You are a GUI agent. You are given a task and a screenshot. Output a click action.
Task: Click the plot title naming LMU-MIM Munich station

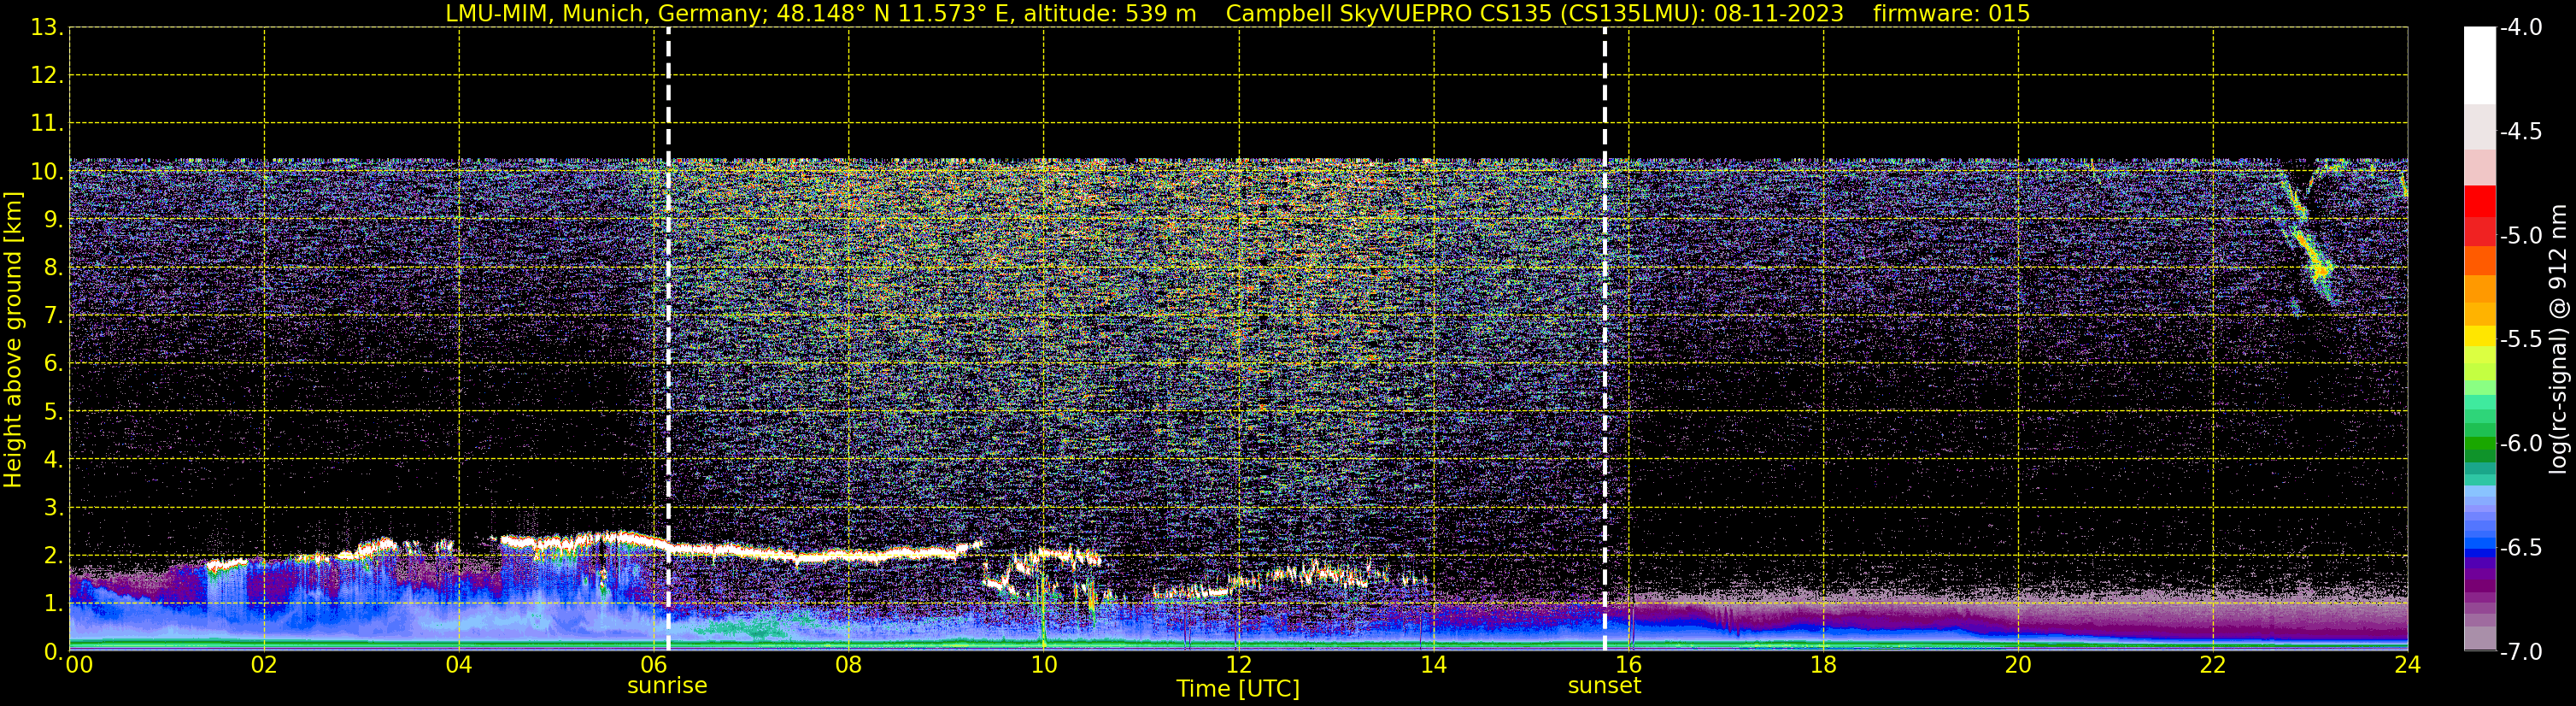point(820,13)
